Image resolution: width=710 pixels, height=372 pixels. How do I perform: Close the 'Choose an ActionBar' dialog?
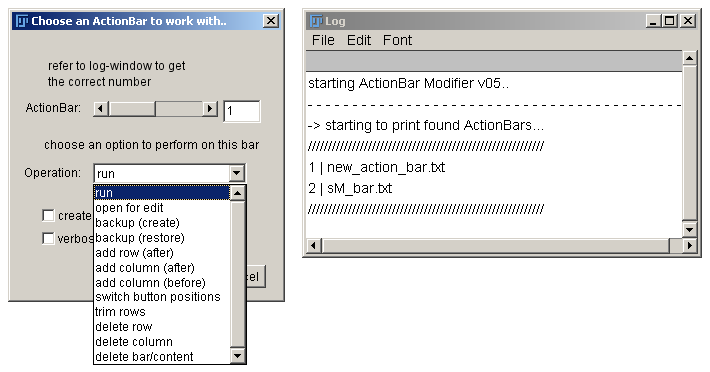coord(271,21)
